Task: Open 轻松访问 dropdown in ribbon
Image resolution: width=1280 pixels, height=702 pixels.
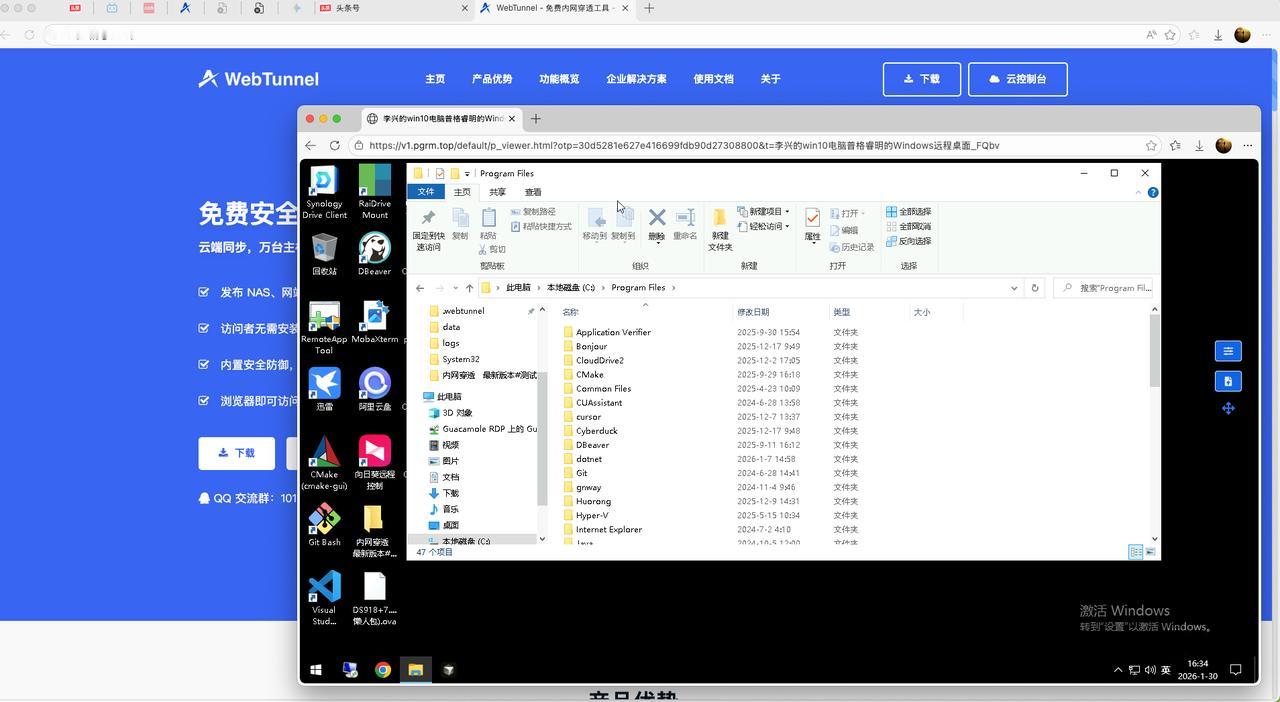Action: 764,227
